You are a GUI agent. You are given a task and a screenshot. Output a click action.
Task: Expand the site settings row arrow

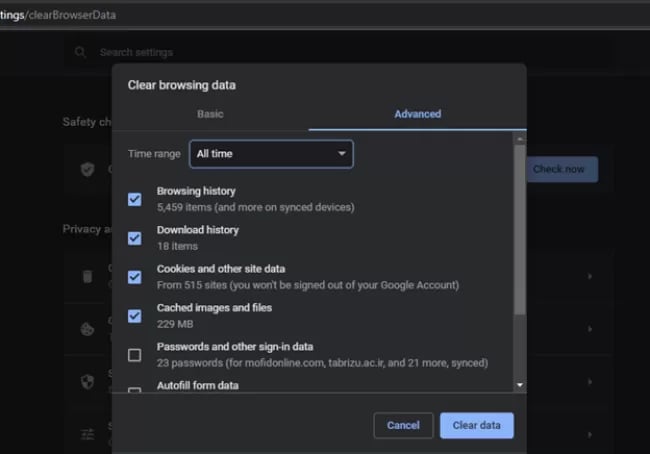tap(589, 435)
